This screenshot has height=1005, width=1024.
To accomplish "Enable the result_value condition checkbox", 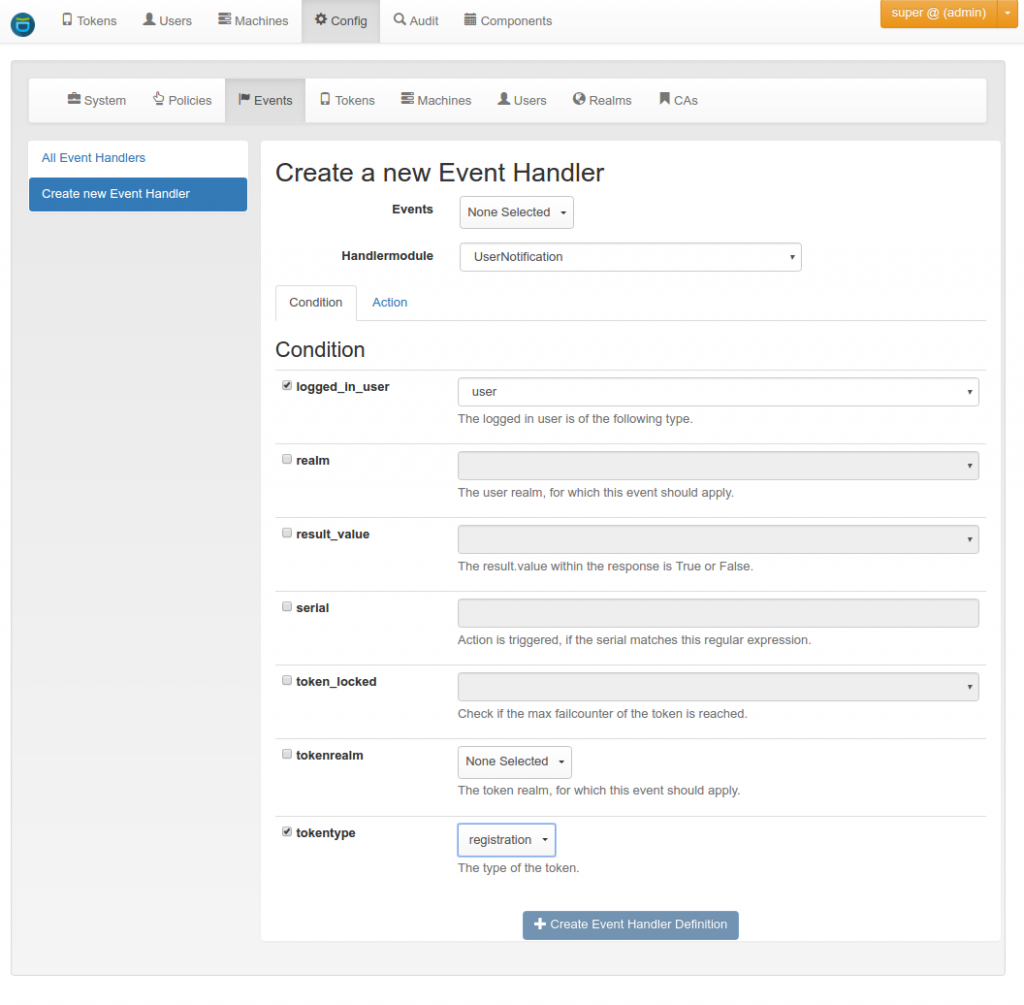I will (x=287, y=533).
